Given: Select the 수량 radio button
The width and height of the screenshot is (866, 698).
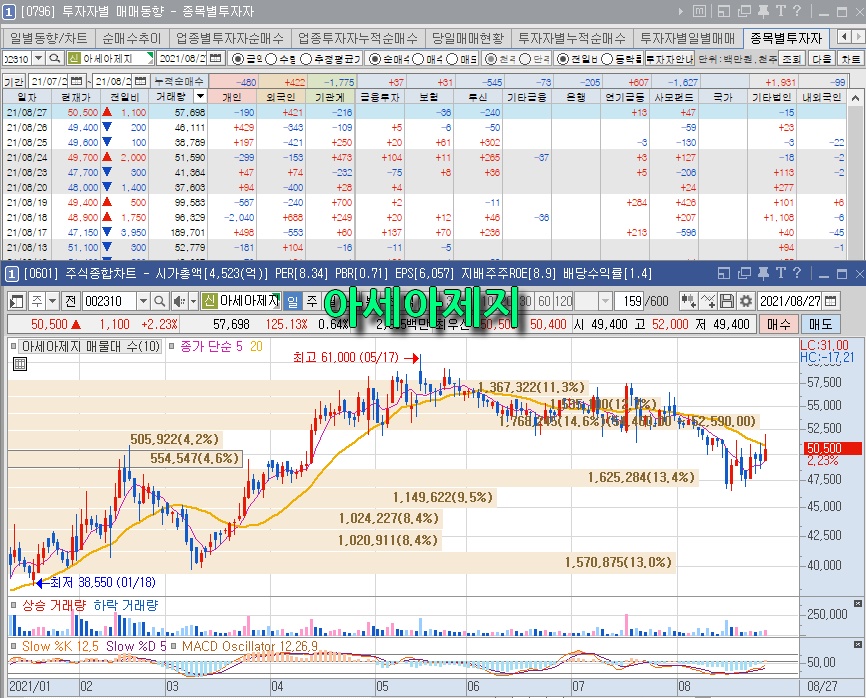Looking at the screenshot, I should tap(271, 59).
